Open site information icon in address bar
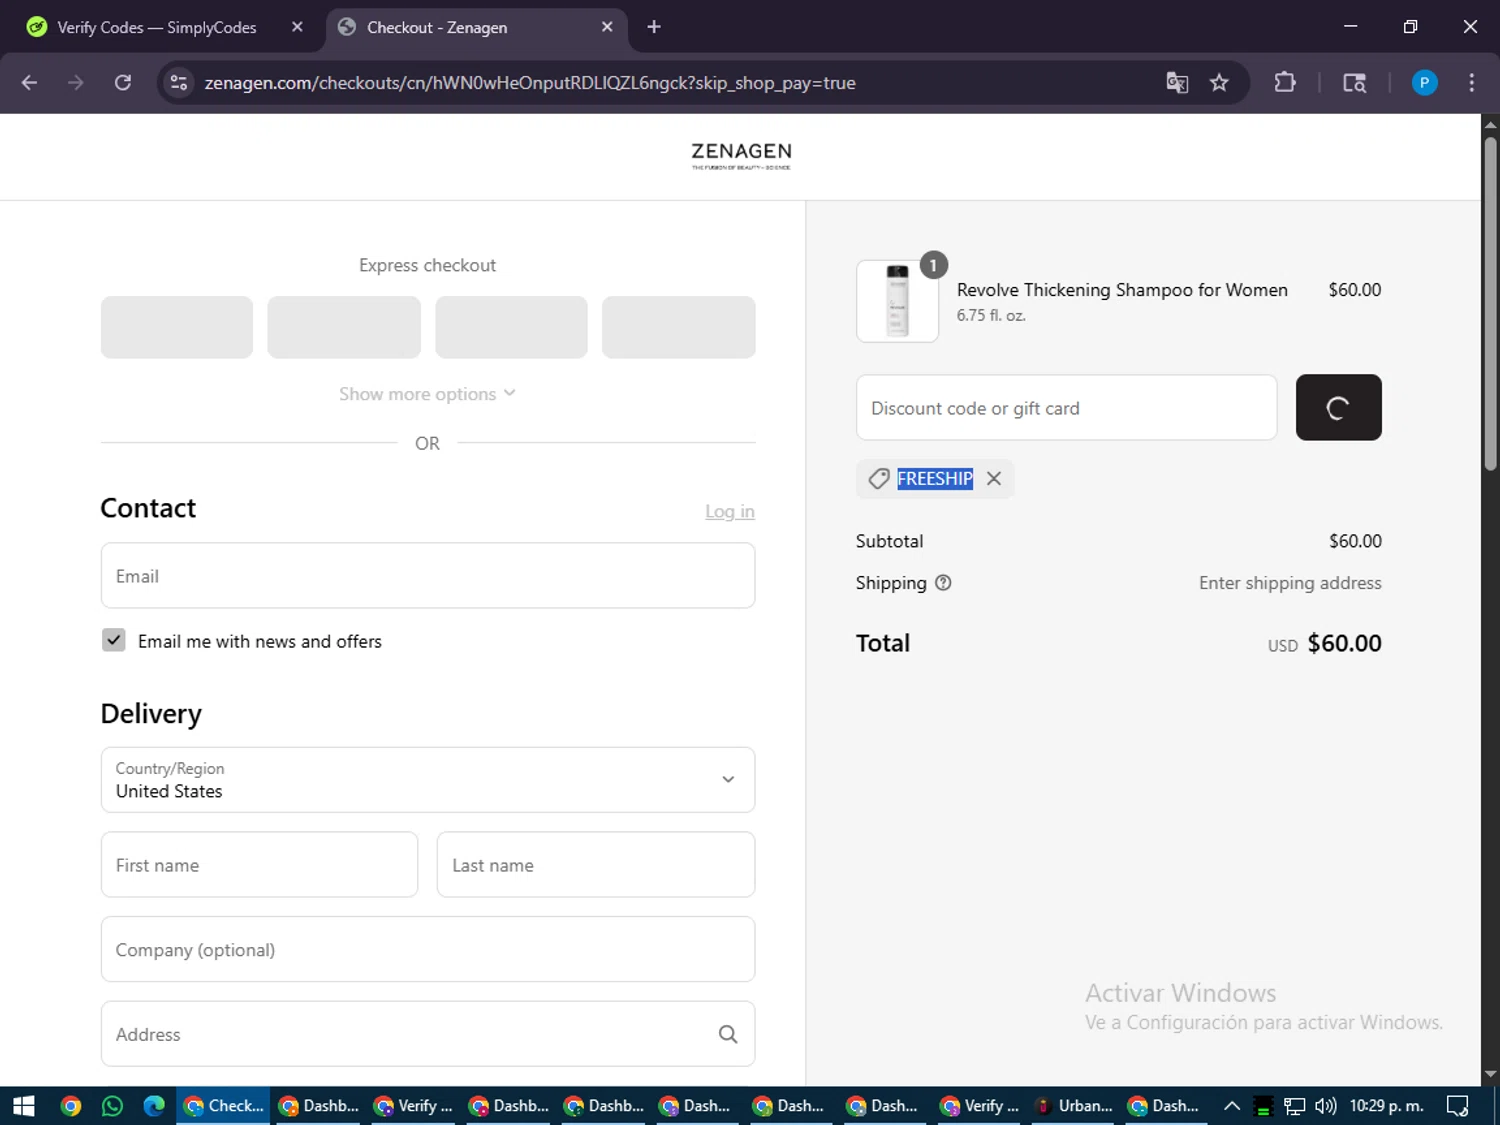This screenshot has height=1125, width=1500. [179, 83]
